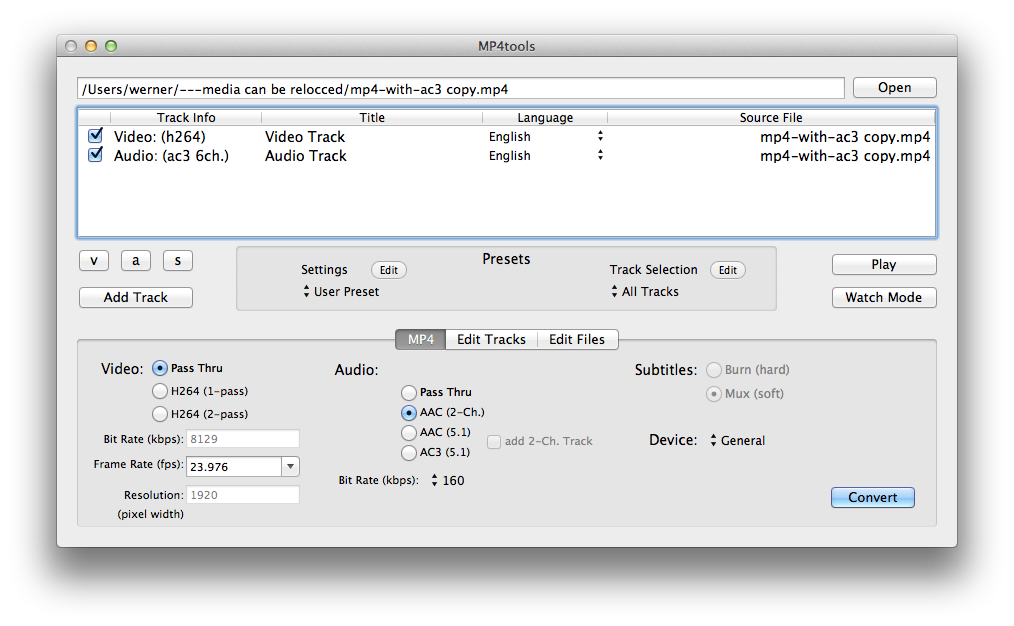Click the Language column header
This screenshot has width=1014, height=626.
[x=545, y=118]
